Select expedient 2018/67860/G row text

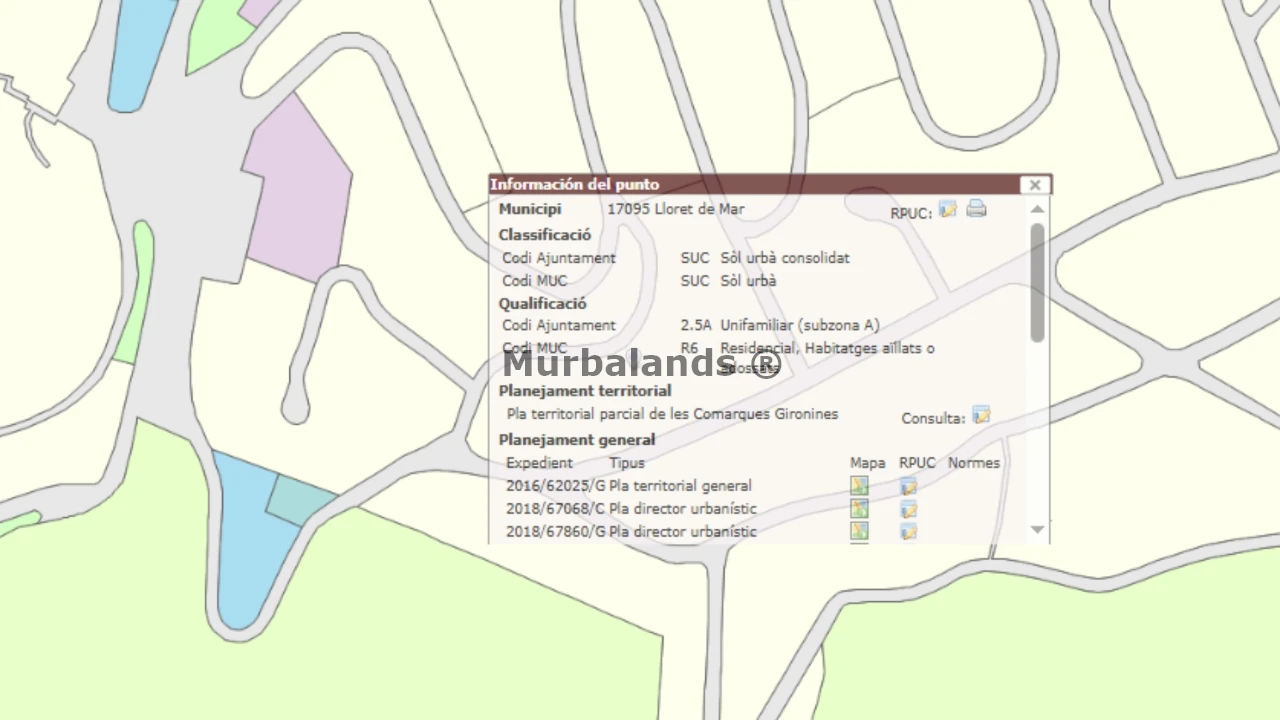pyautogui.click(x=631, y=532)
